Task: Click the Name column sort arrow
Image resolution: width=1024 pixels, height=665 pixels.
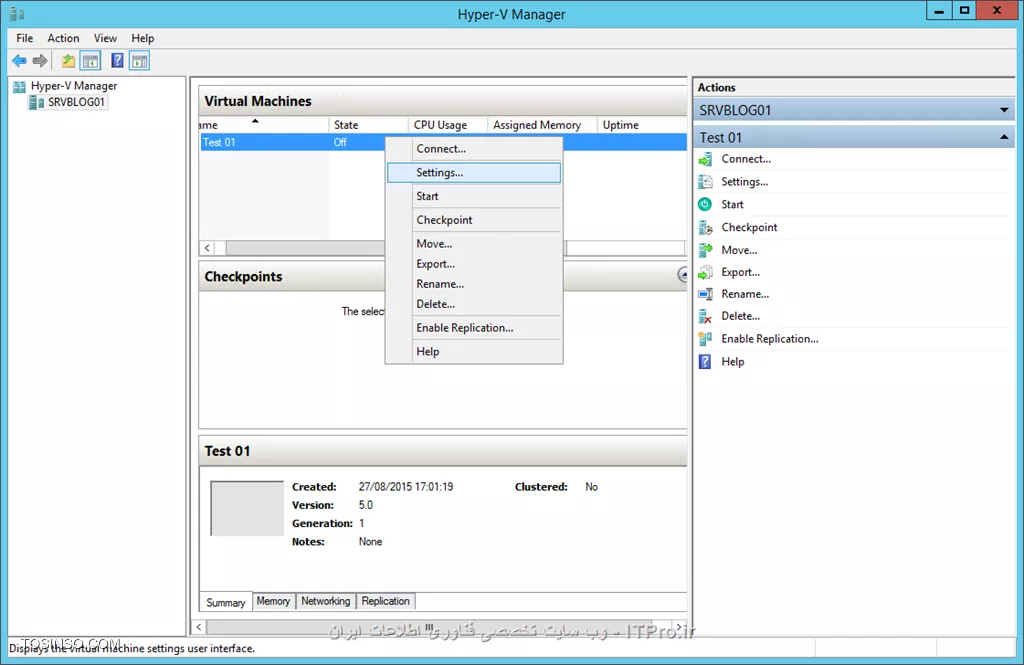Action: pyautogui.click(x=255, y=121)
